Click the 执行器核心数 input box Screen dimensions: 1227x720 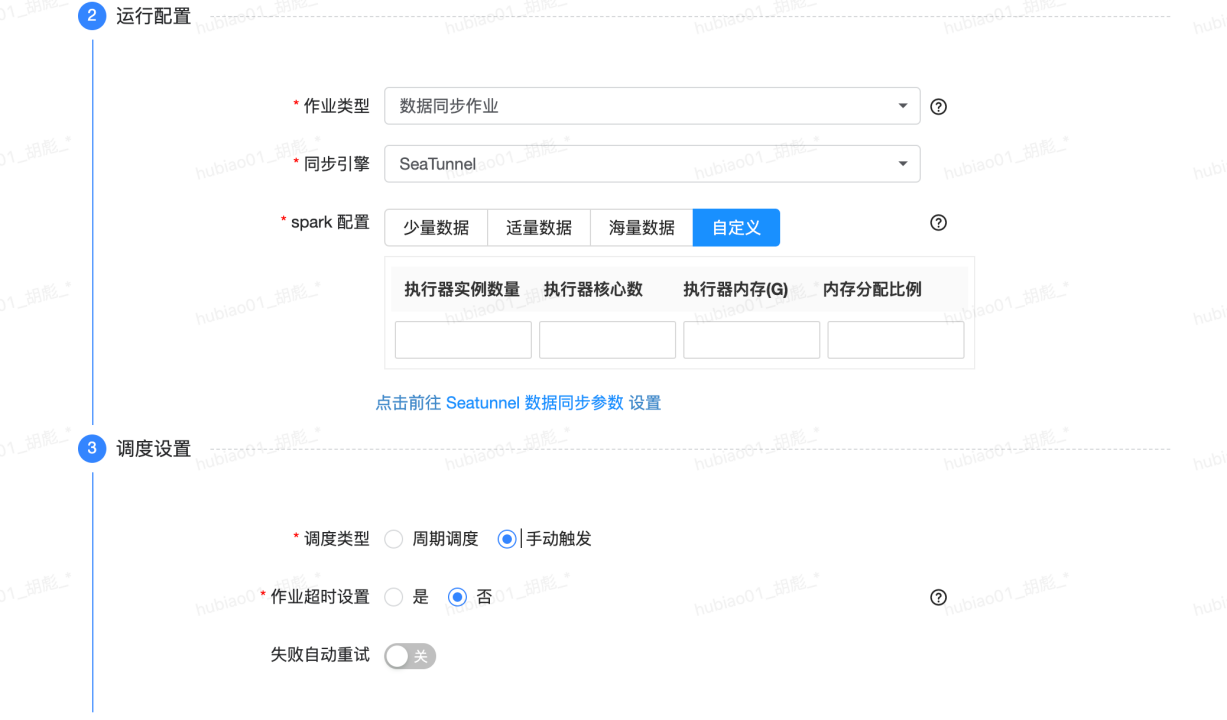[607, 339]
